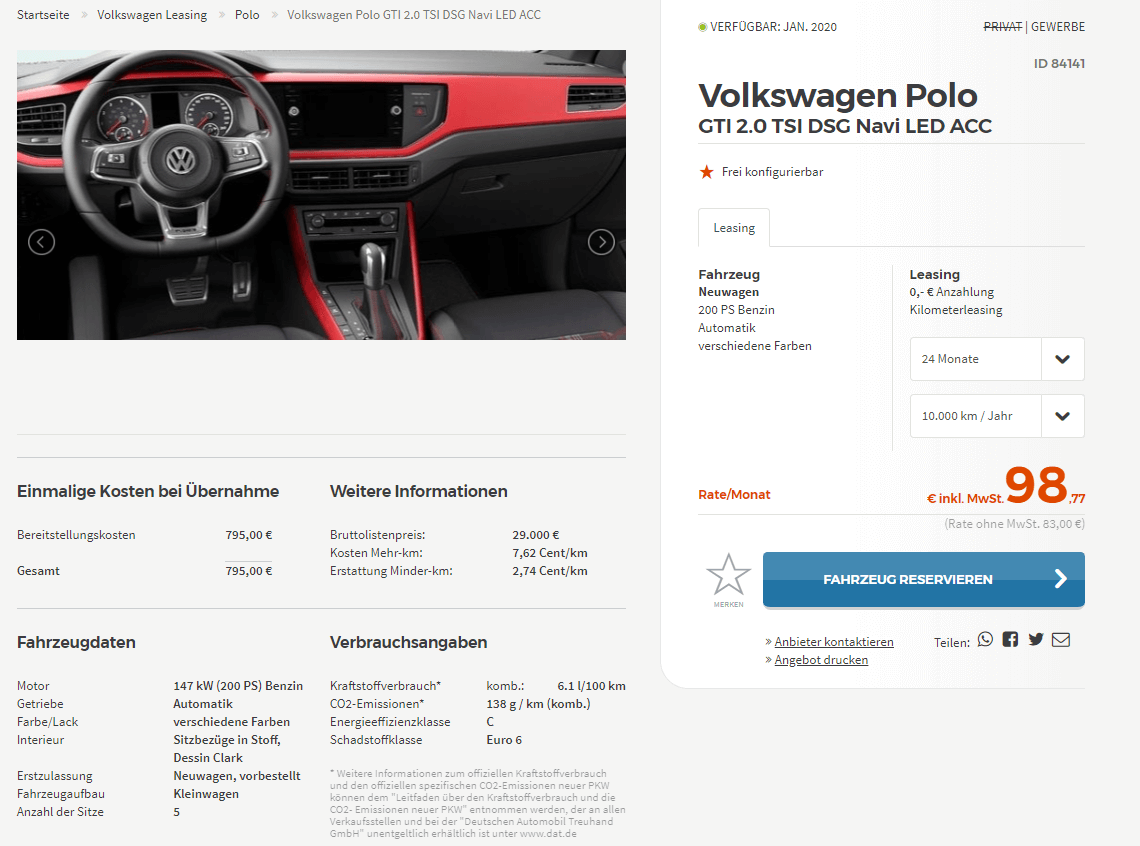The width and height of the screenshot is (1140, 846).
Task: Show the previous car image
Action: tap(41, 242)
